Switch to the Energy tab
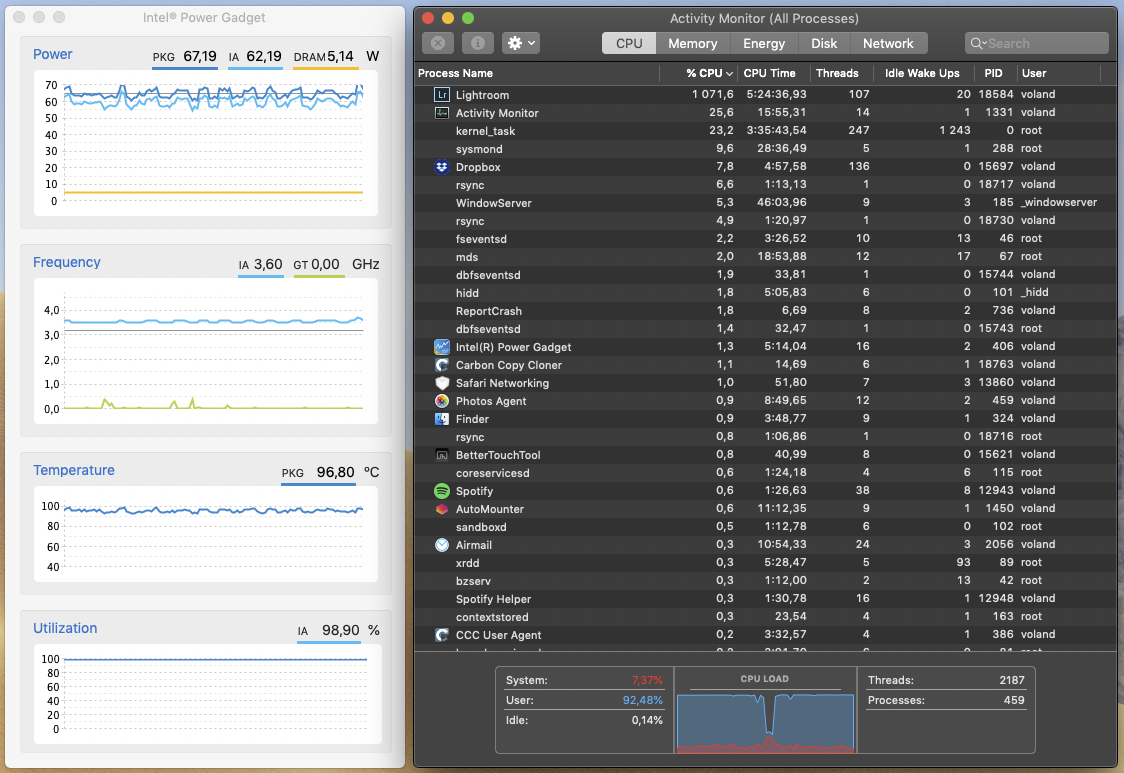Screen dimensions: 1124x773 tap(764, 43)
